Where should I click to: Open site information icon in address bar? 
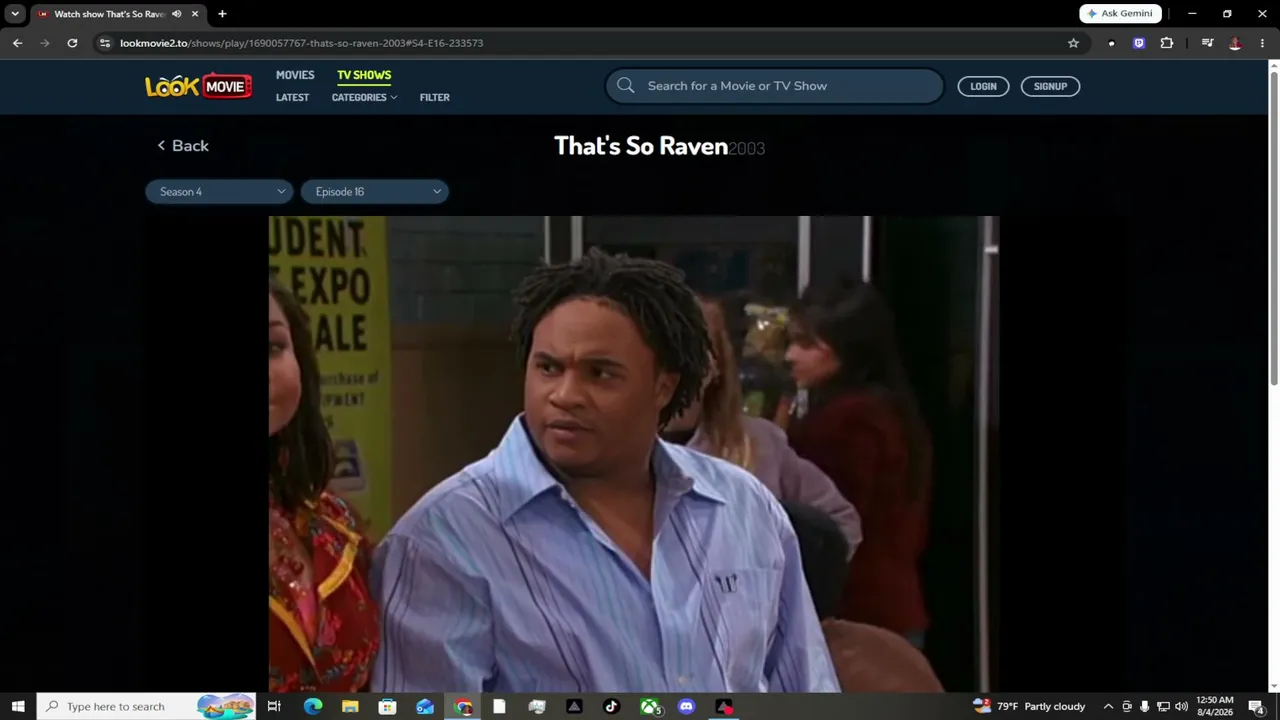pyautogui.click(x=105, y=43)
